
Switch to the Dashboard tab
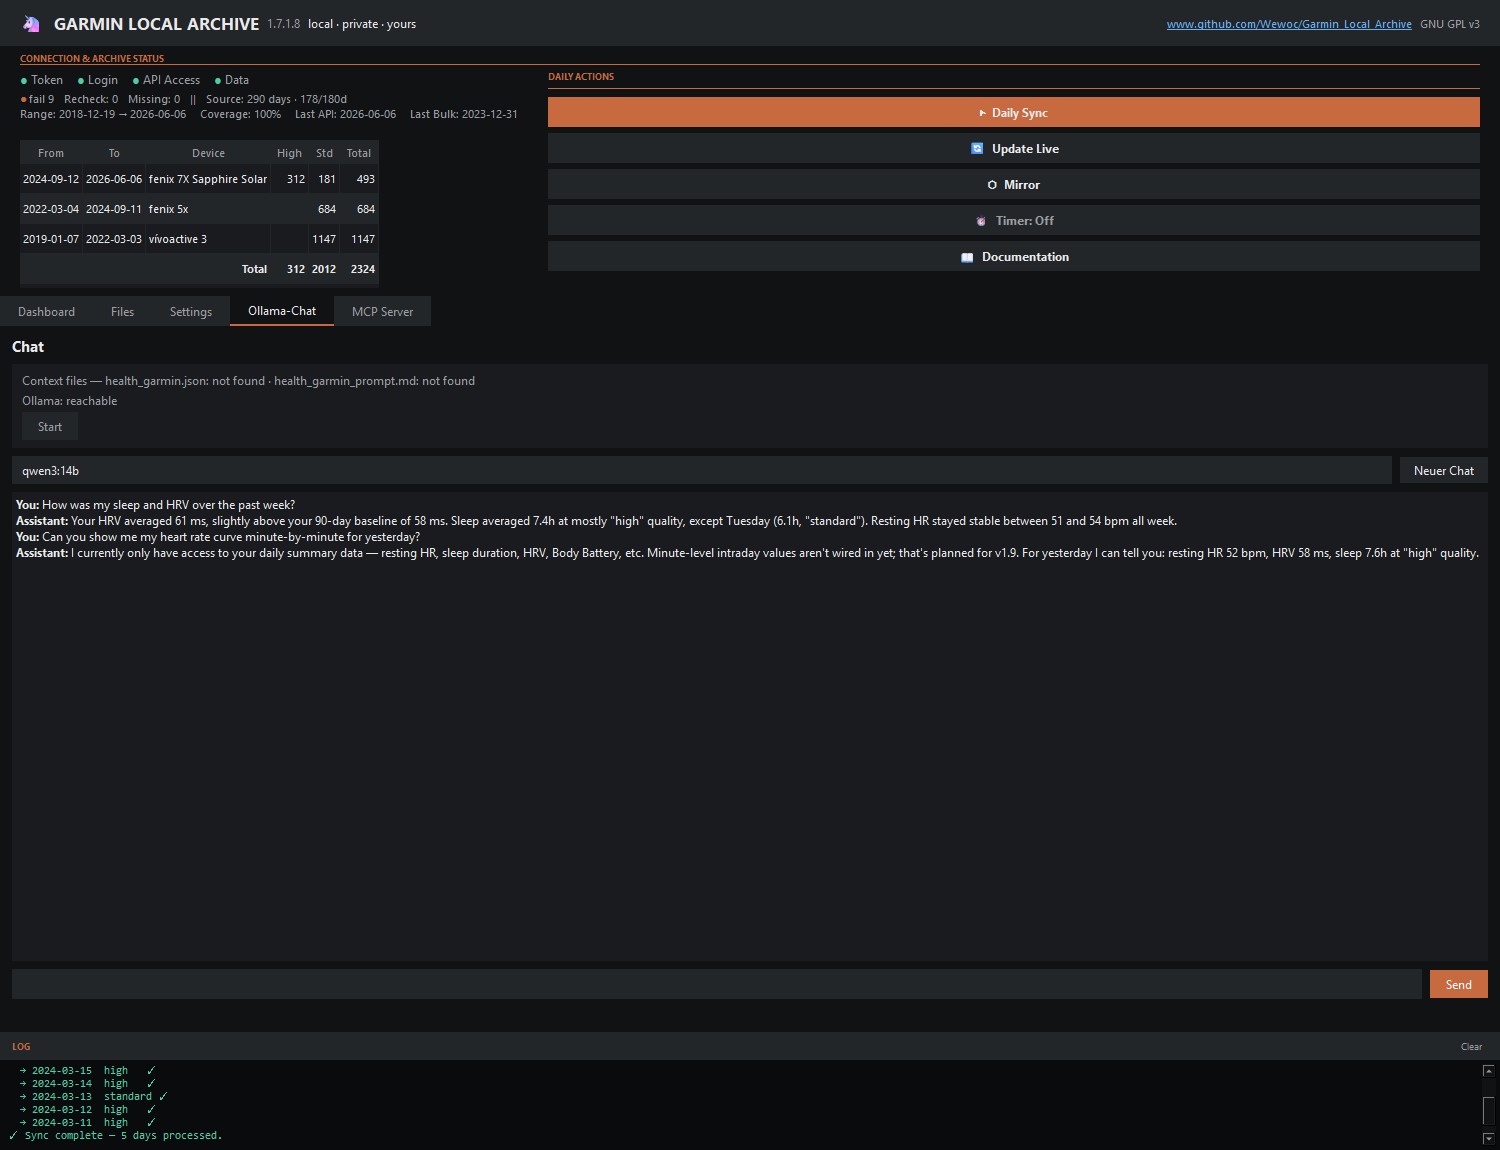click(46, 311)
